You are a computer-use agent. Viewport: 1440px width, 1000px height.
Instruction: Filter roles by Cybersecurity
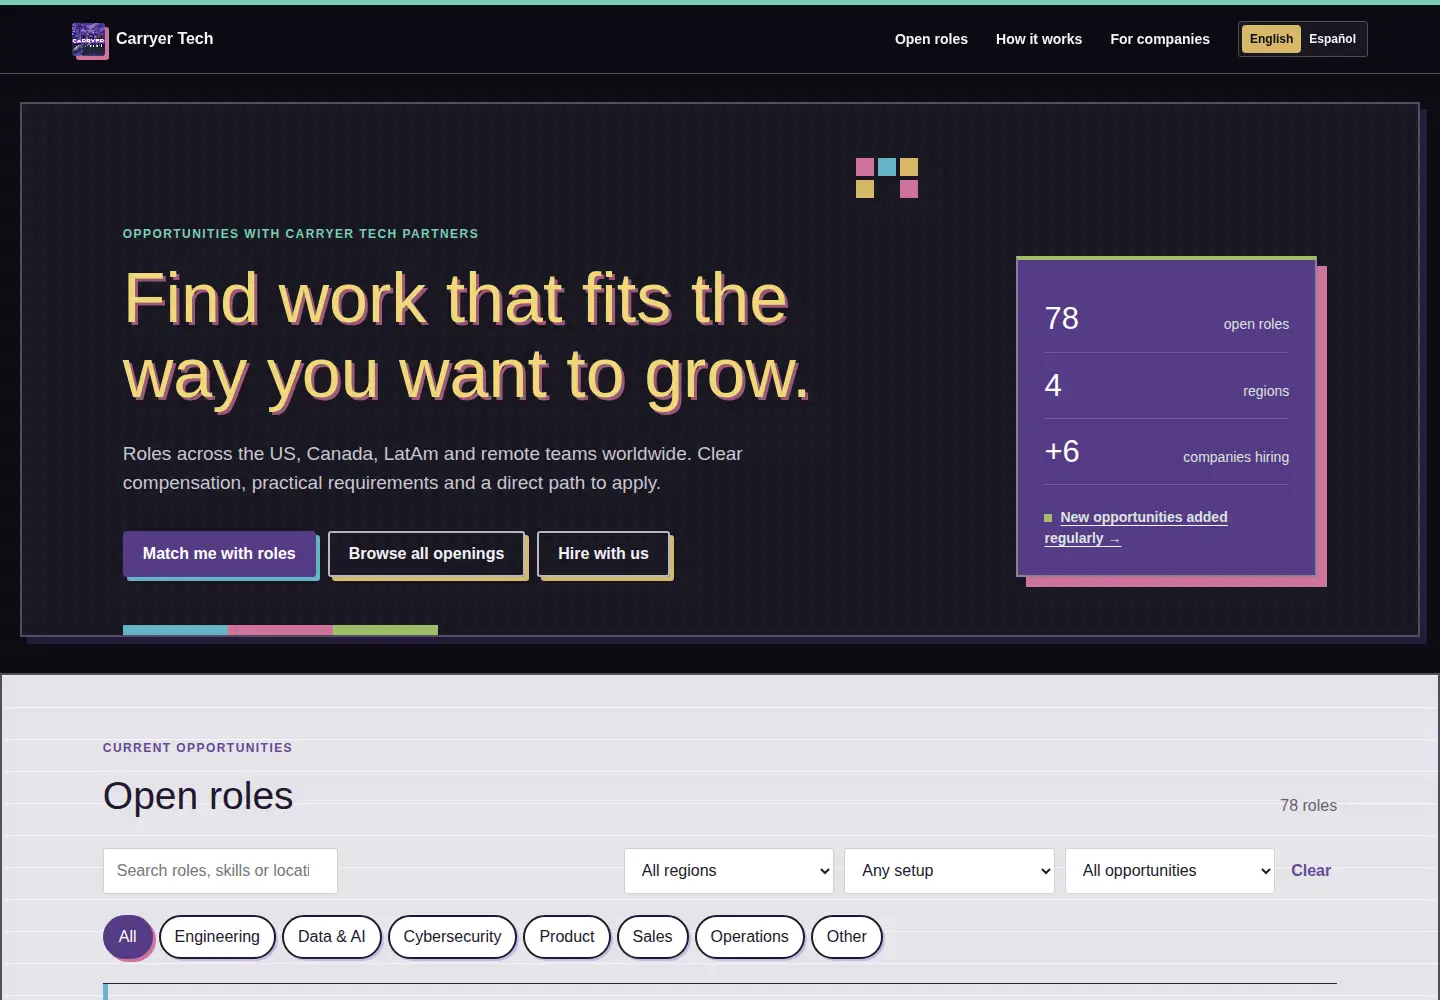(x=452, y=937)
